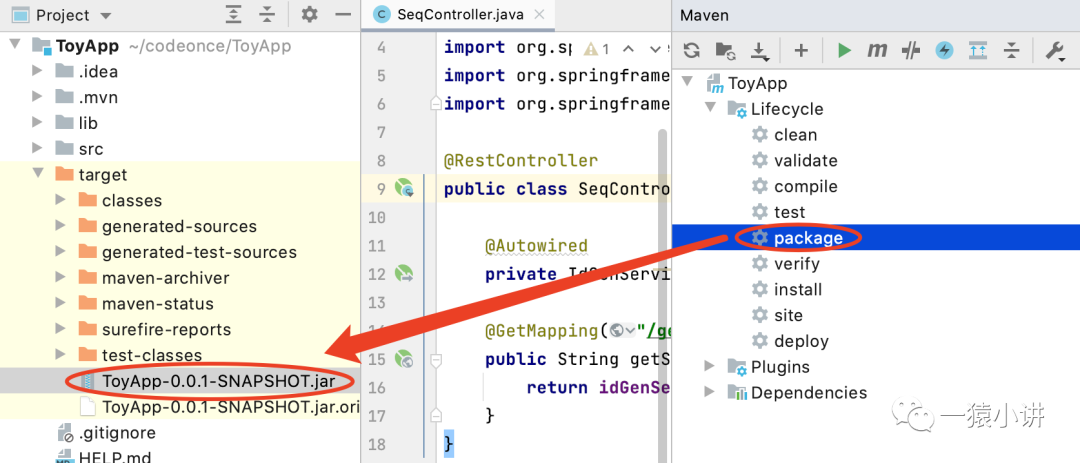The width and height of the screenshot is (1080, 463).
Task: Download sources and documentation icon
Action: pos(758,50)
